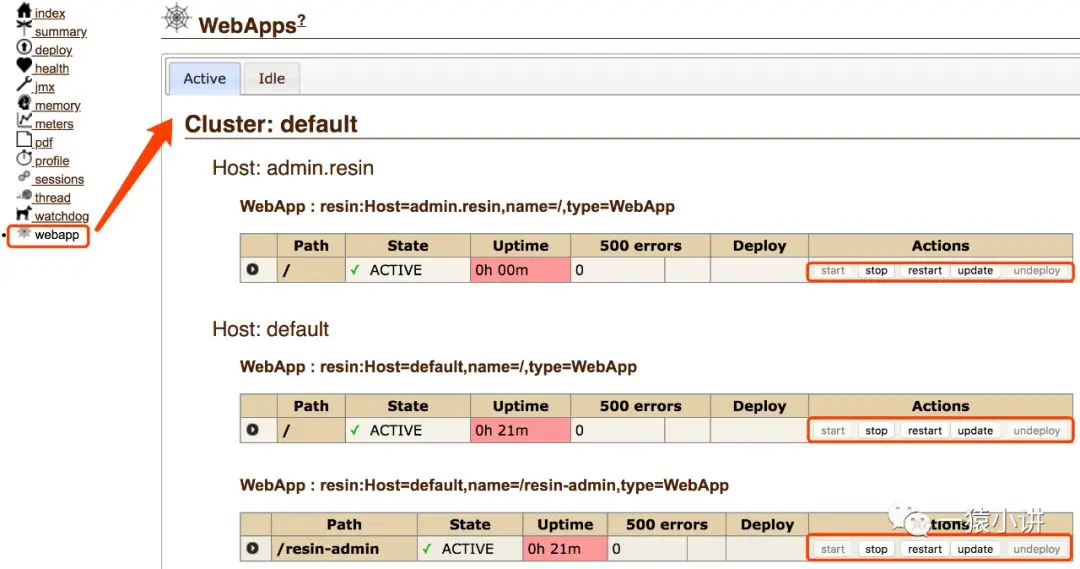Open the summary page link
Screen dimensions: 1080x569
[61, 32]
